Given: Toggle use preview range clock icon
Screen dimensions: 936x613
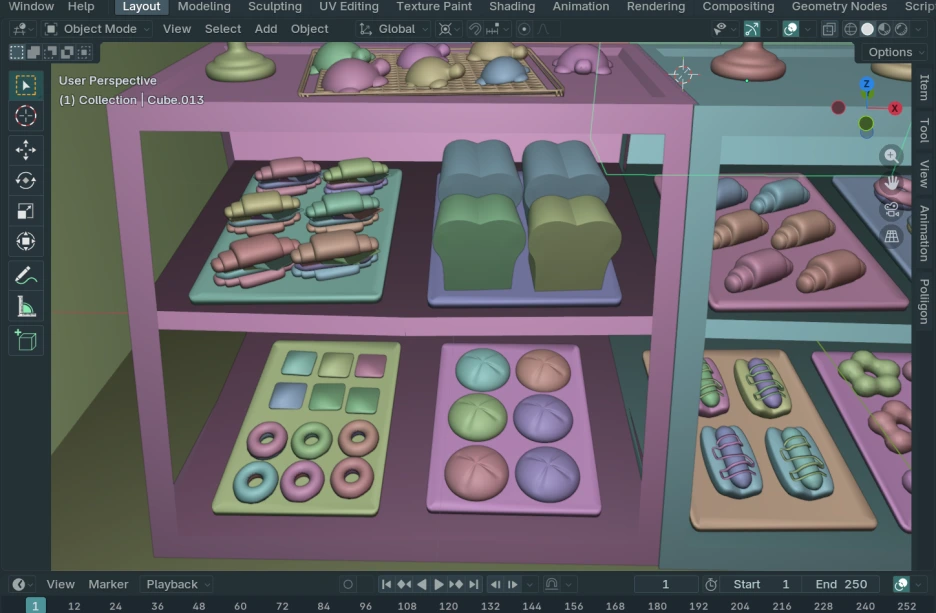Looking at the screenshot, I should tap(710, 584).
